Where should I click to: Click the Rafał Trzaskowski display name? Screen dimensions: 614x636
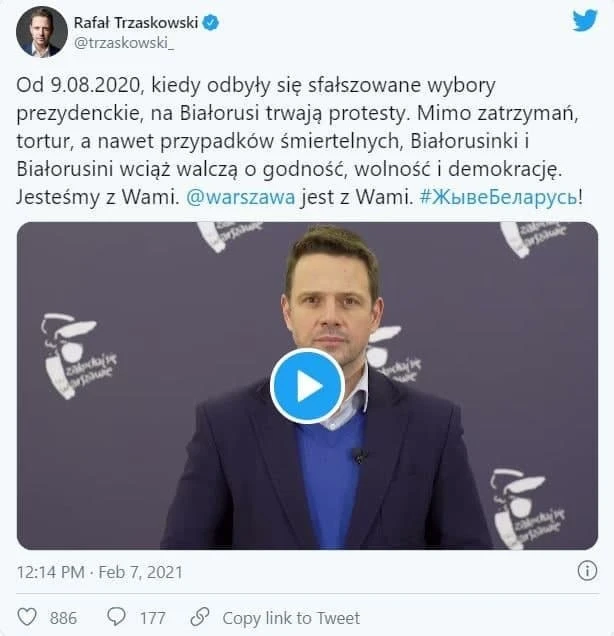(135, 23)
